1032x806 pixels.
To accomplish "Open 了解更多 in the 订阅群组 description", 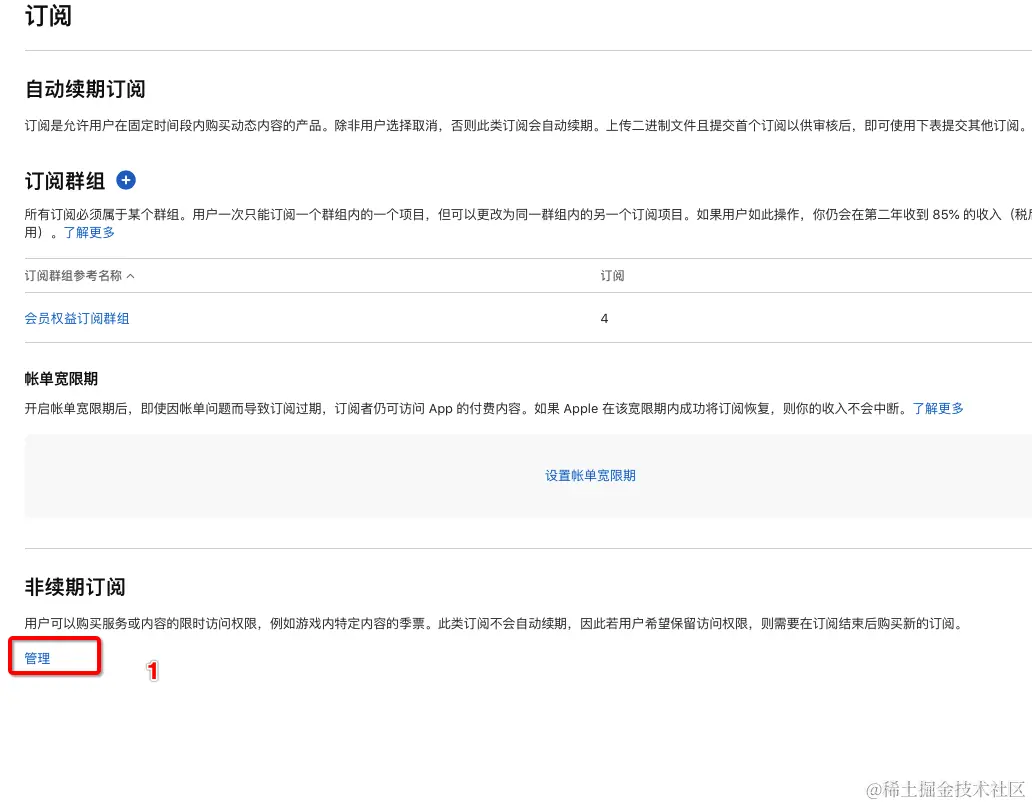I will (89, 232).
